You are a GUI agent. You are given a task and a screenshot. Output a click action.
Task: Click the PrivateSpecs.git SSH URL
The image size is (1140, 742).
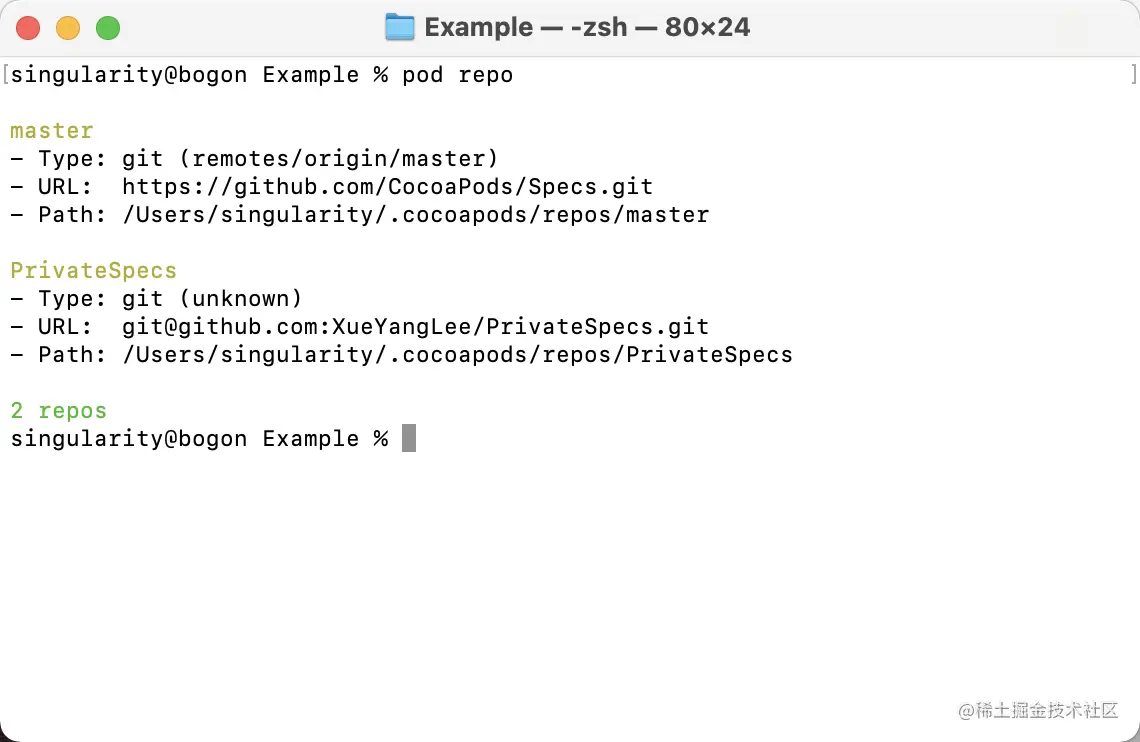pos(415,326)
